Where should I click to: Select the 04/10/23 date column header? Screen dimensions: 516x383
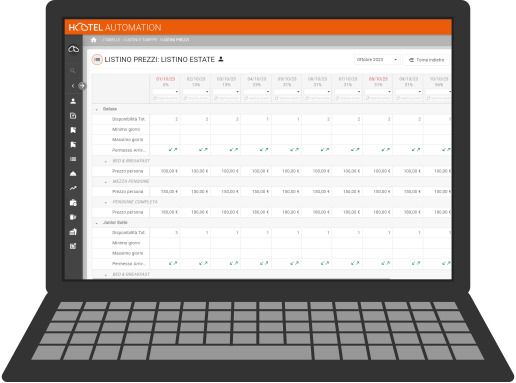coord(257,79)
